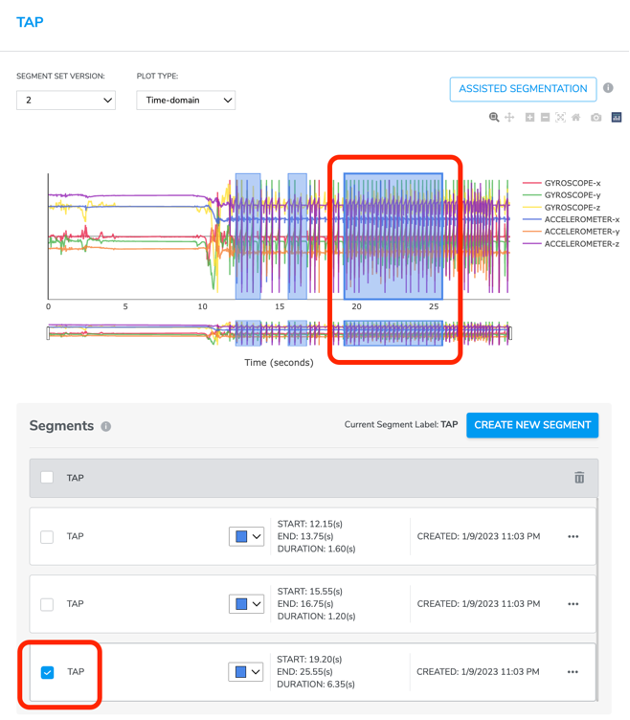Activate the pan tool in plot toolbar

(510, 118)
